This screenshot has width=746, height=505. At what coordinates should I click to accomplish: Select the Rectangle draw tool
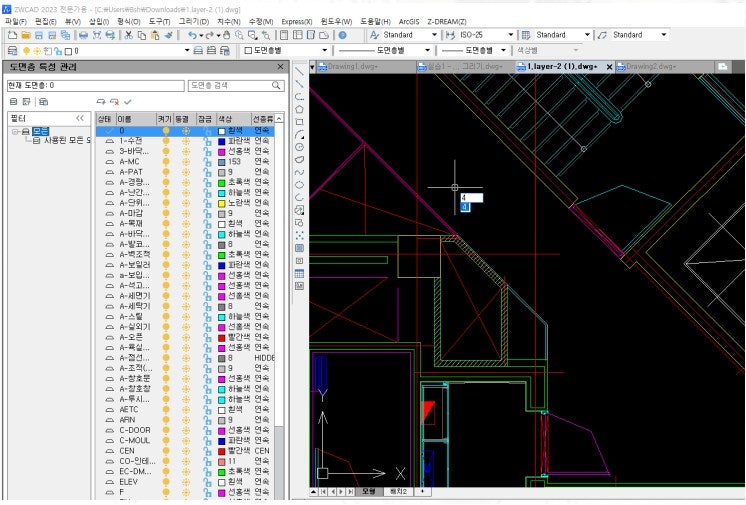[300, 122]
